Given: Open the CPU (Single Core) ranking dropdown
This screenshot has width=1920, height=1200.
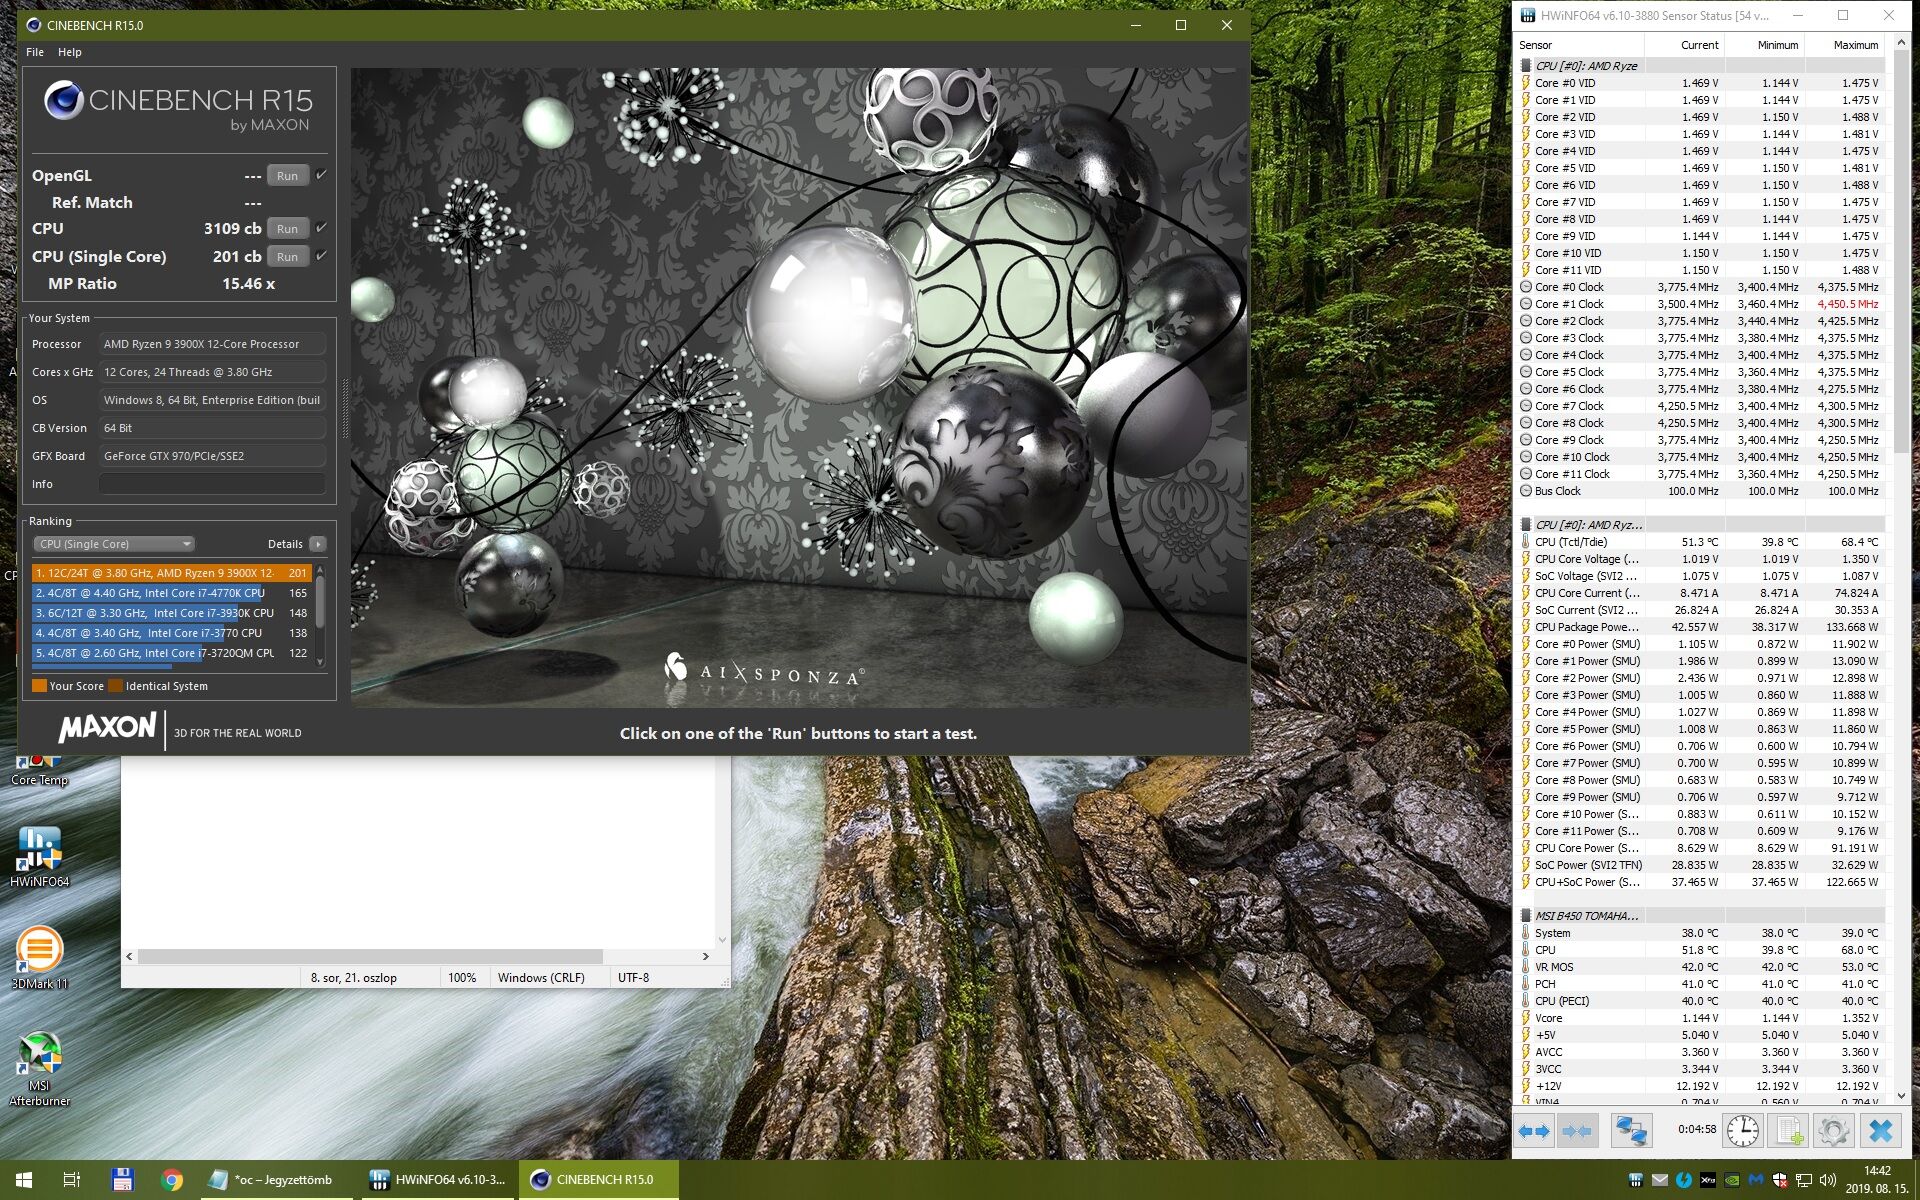Looking at the screenshot, I should coord(114,544).
